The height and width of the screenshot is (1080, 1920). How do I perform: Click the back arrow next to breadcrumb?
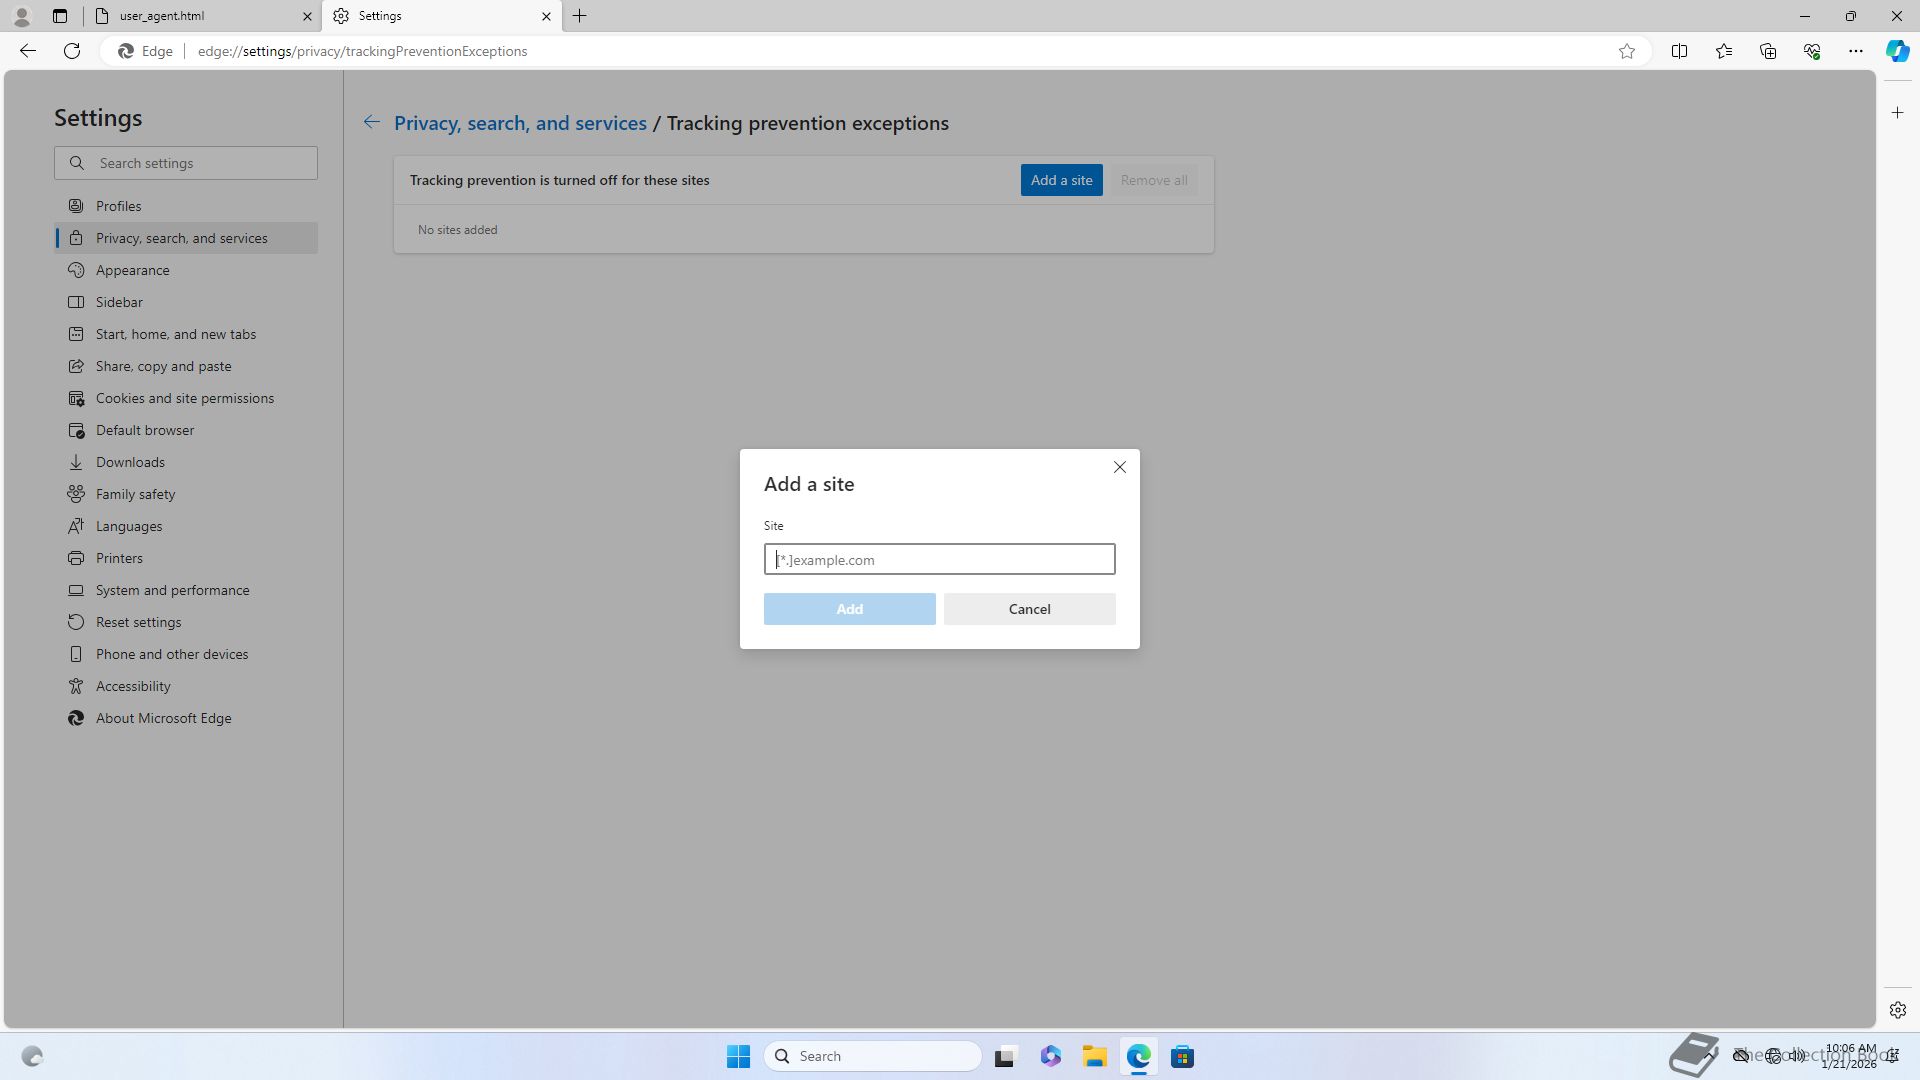coord(371,122)
